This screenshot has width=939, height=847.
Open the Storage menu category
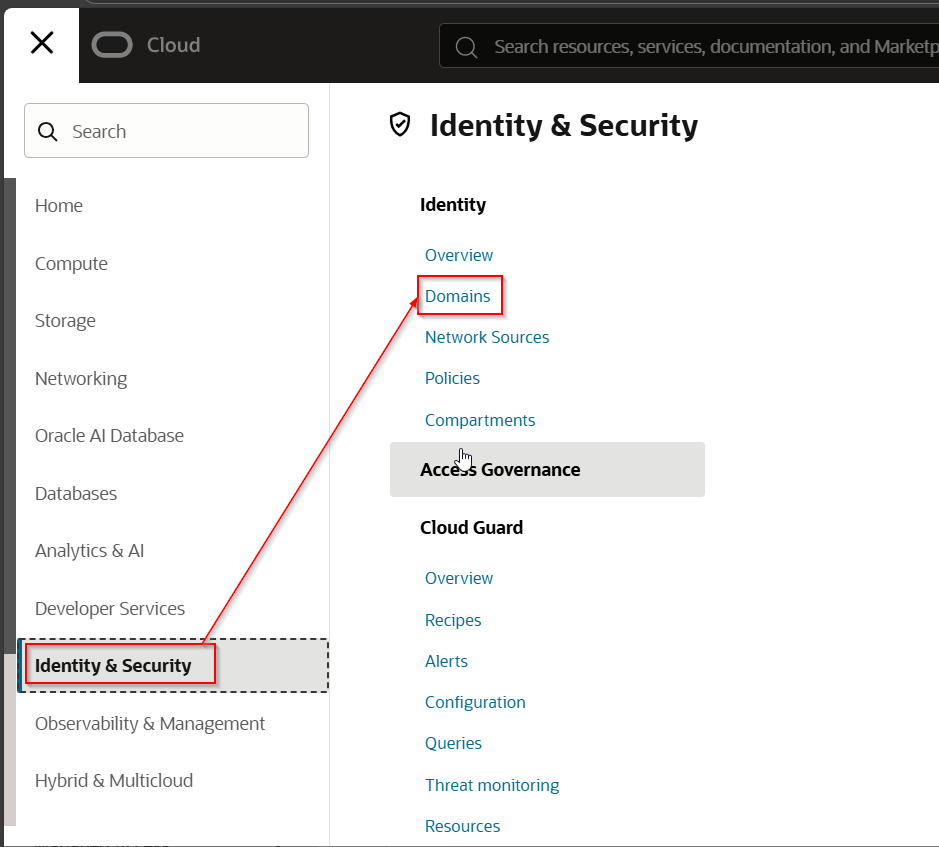[65, 321]
